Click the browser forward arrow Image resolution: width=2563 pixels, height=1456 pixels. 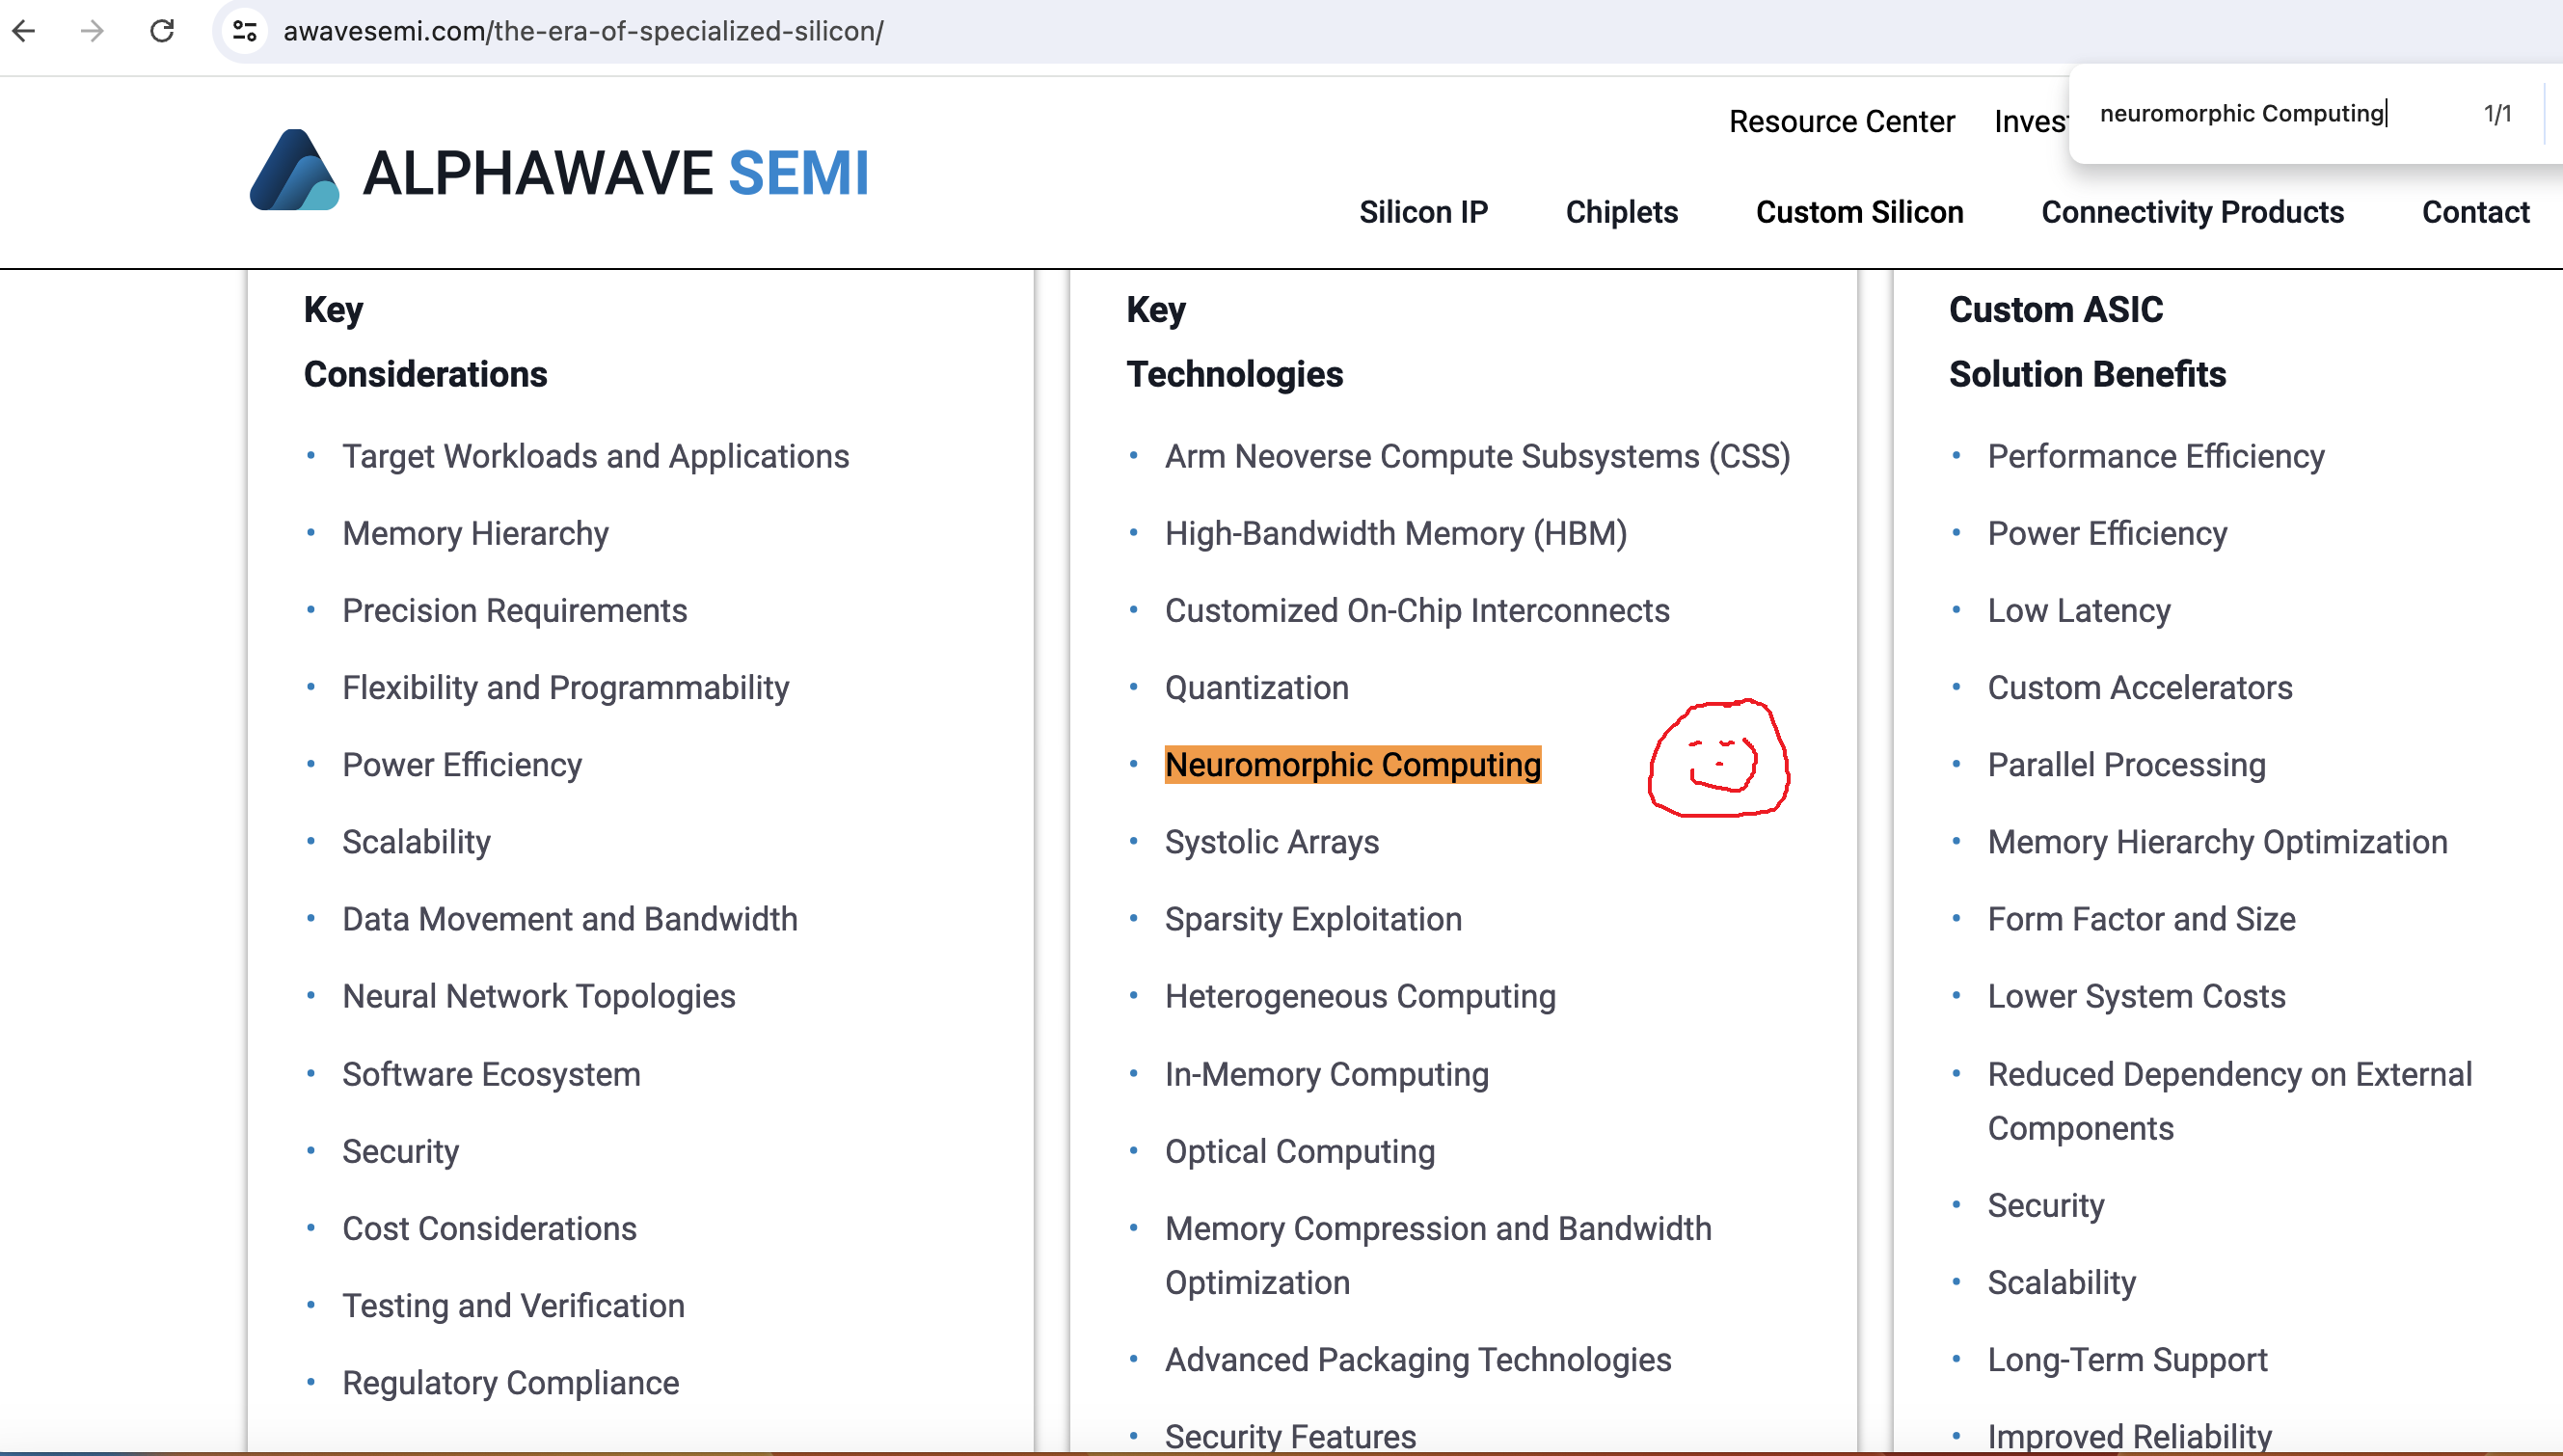92,31
